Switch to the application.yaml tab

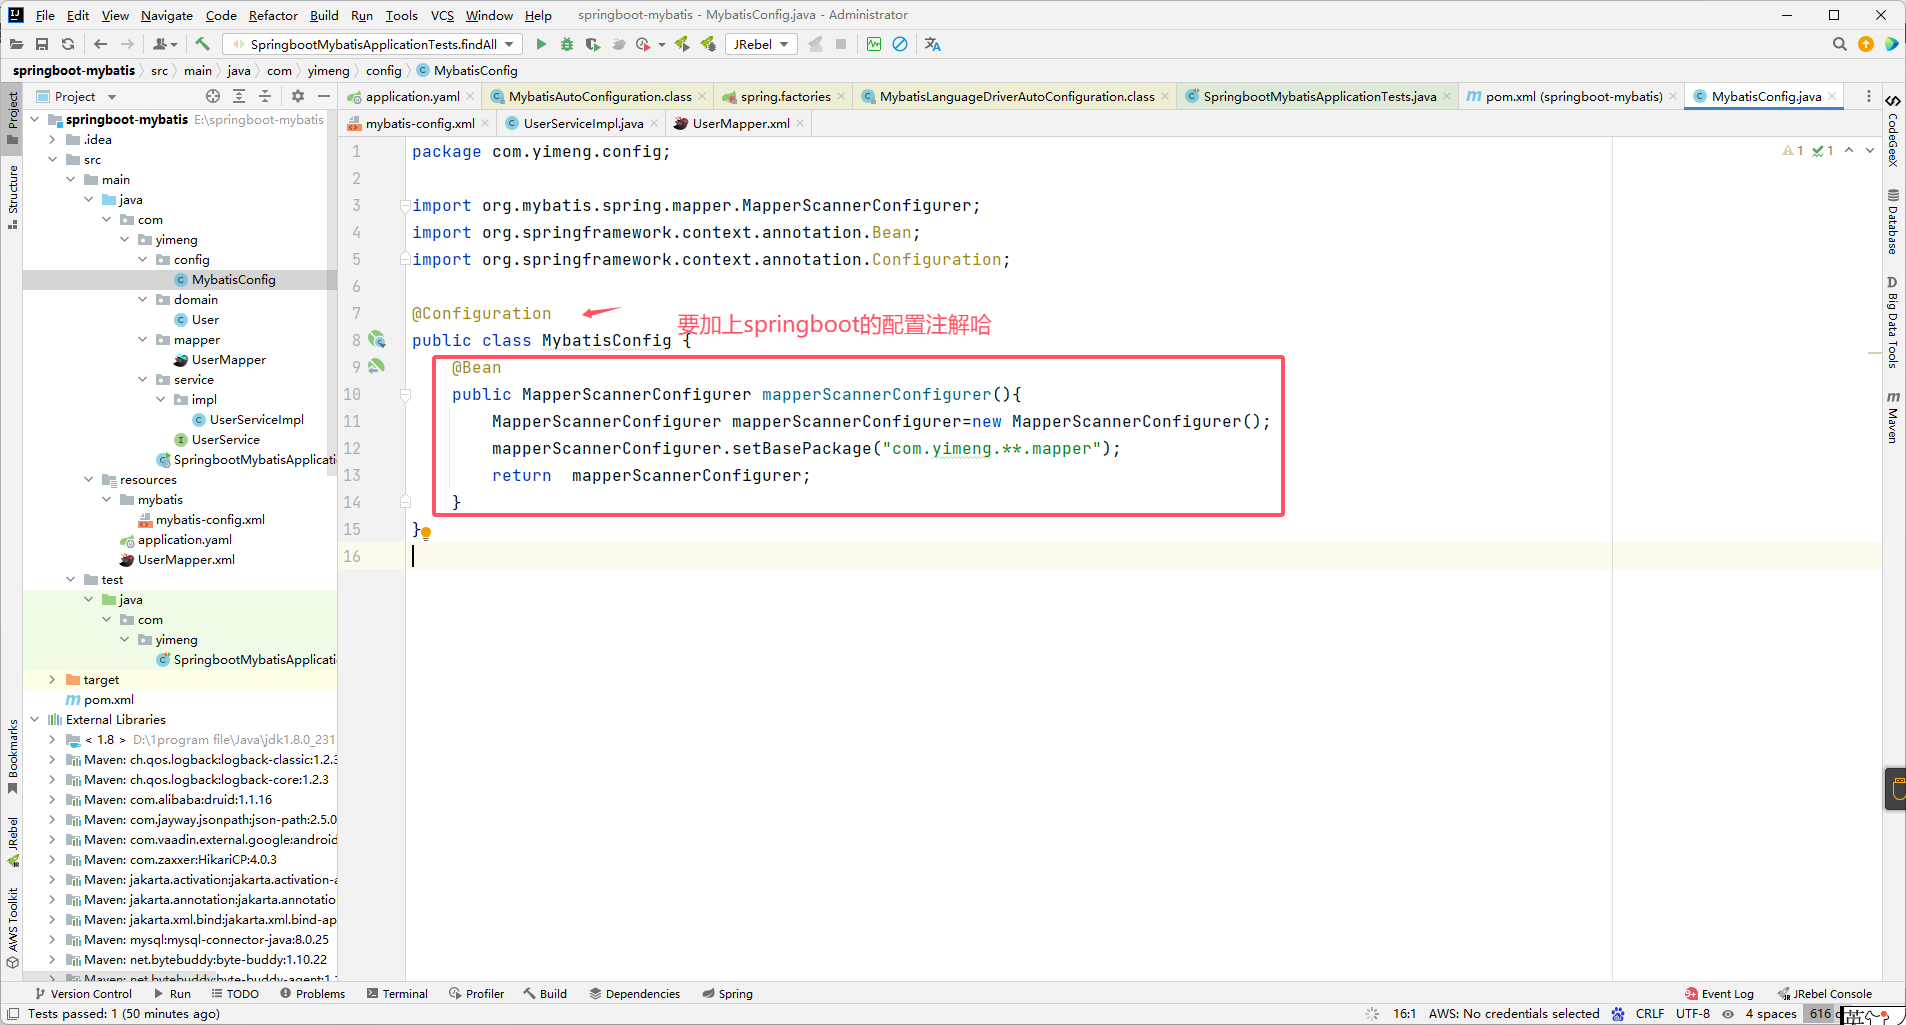click(x=412, y=96)
